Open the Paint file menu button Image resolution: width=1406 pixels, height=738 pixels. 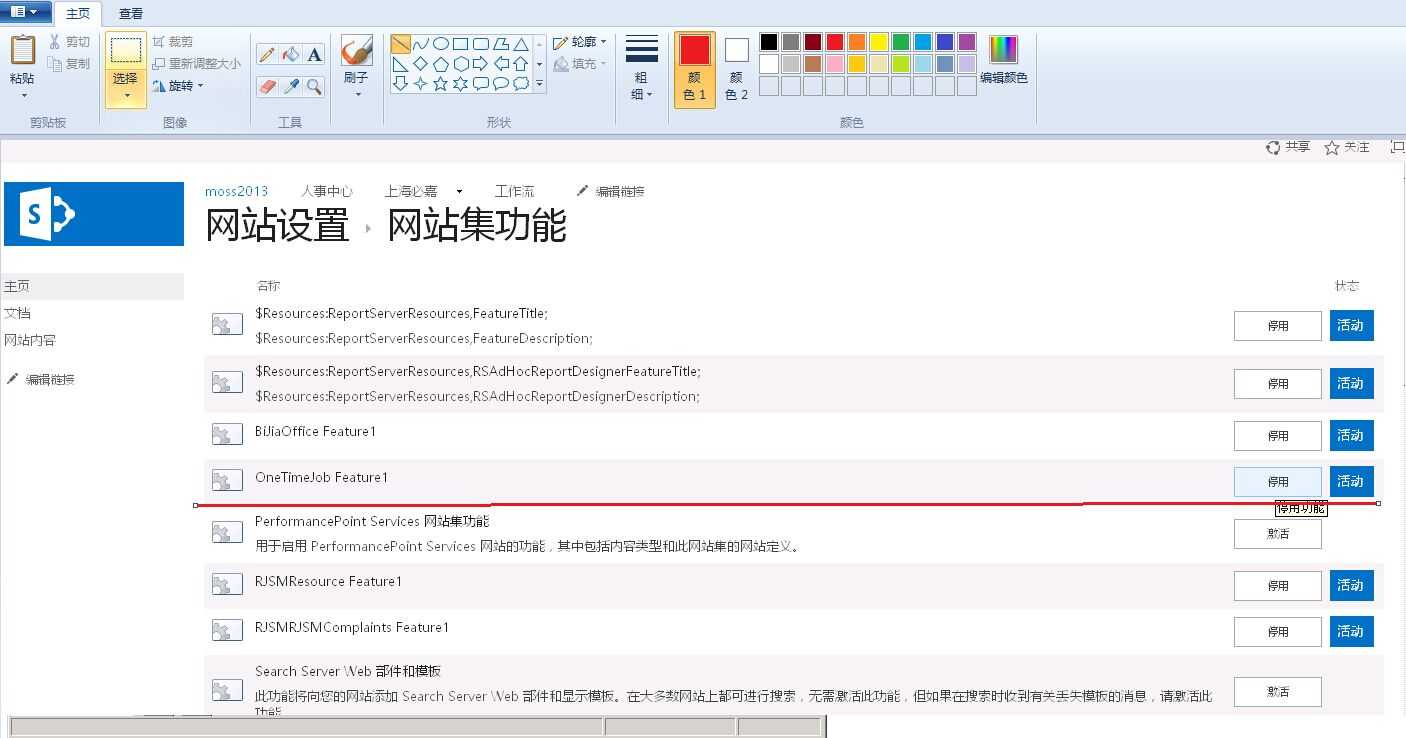coord(25,12)
